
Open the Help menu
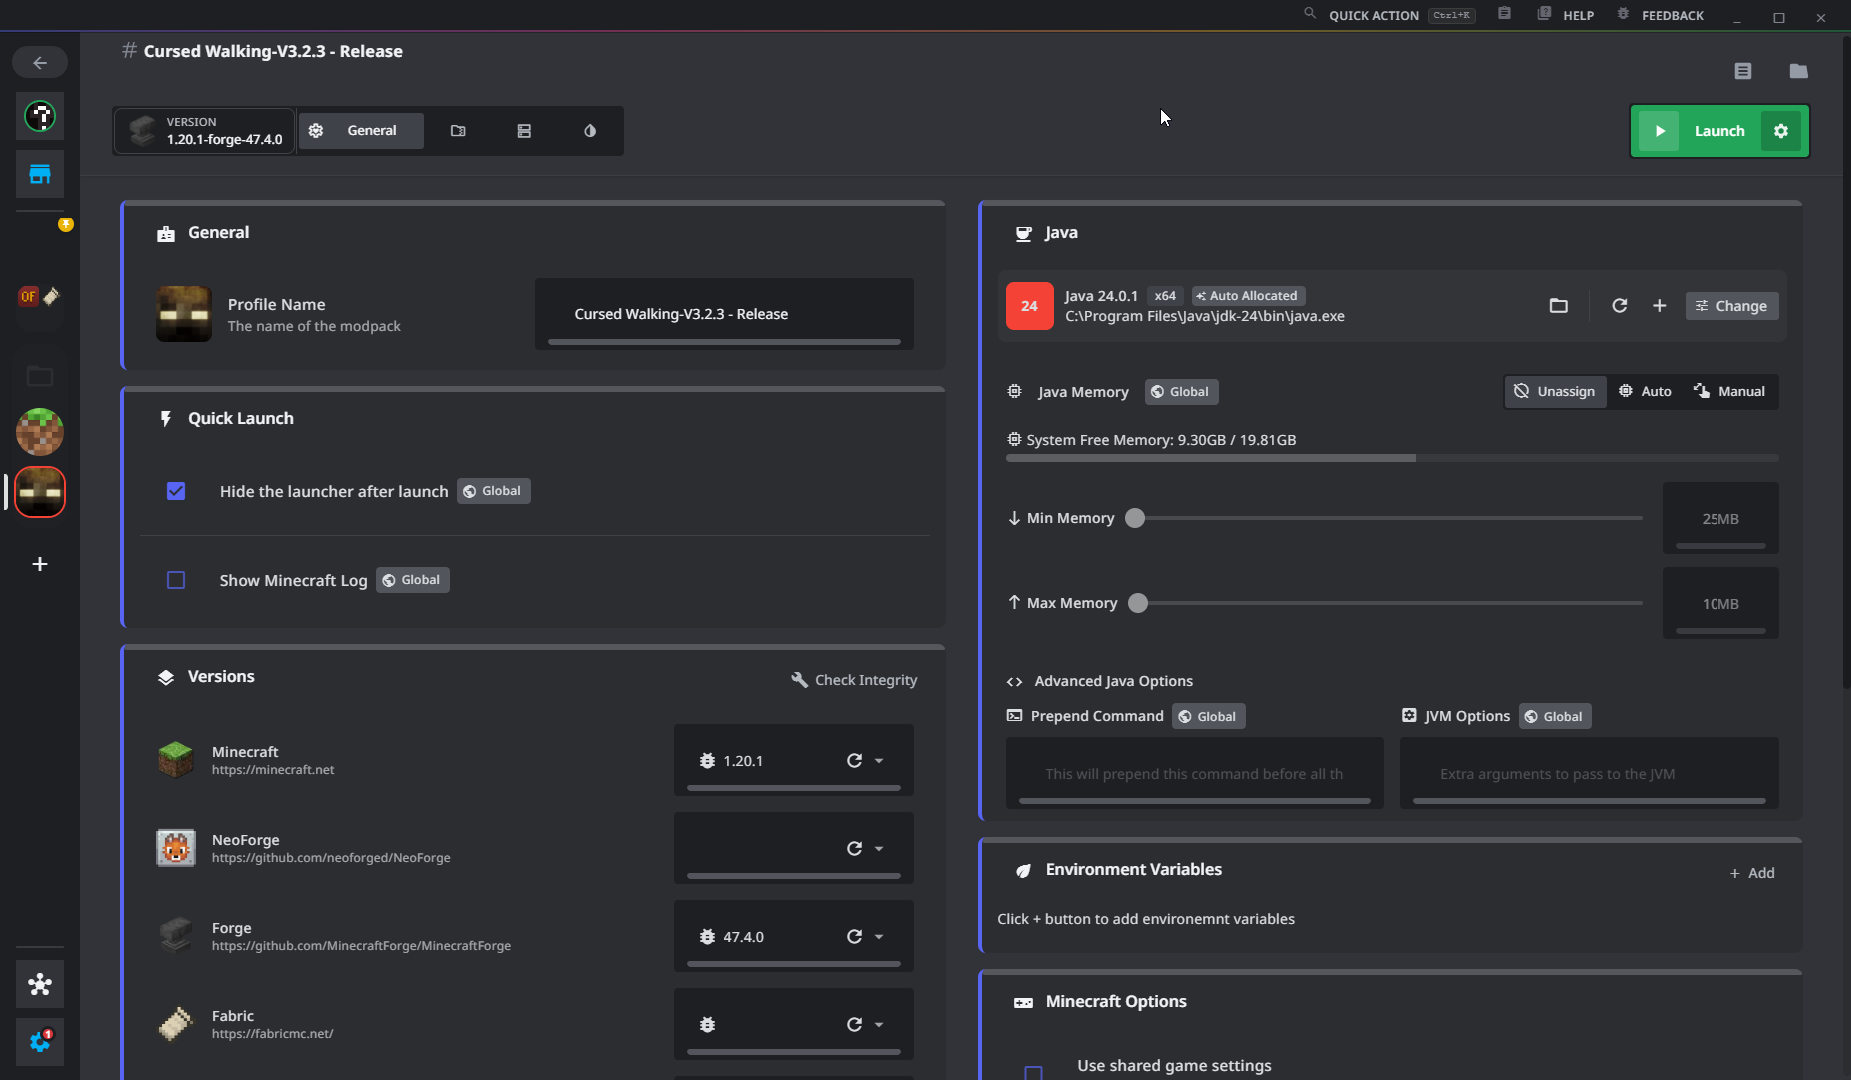click(x=1566, y=15)
